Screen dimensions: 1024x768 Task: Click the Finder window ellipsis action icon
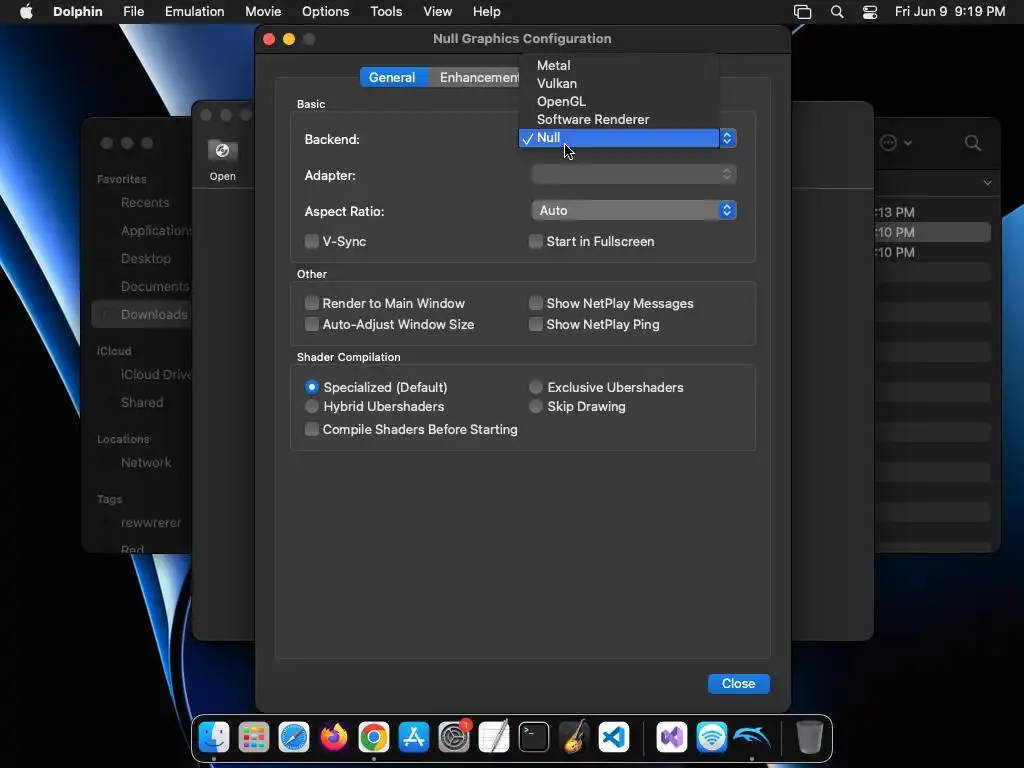pos(888,142)
